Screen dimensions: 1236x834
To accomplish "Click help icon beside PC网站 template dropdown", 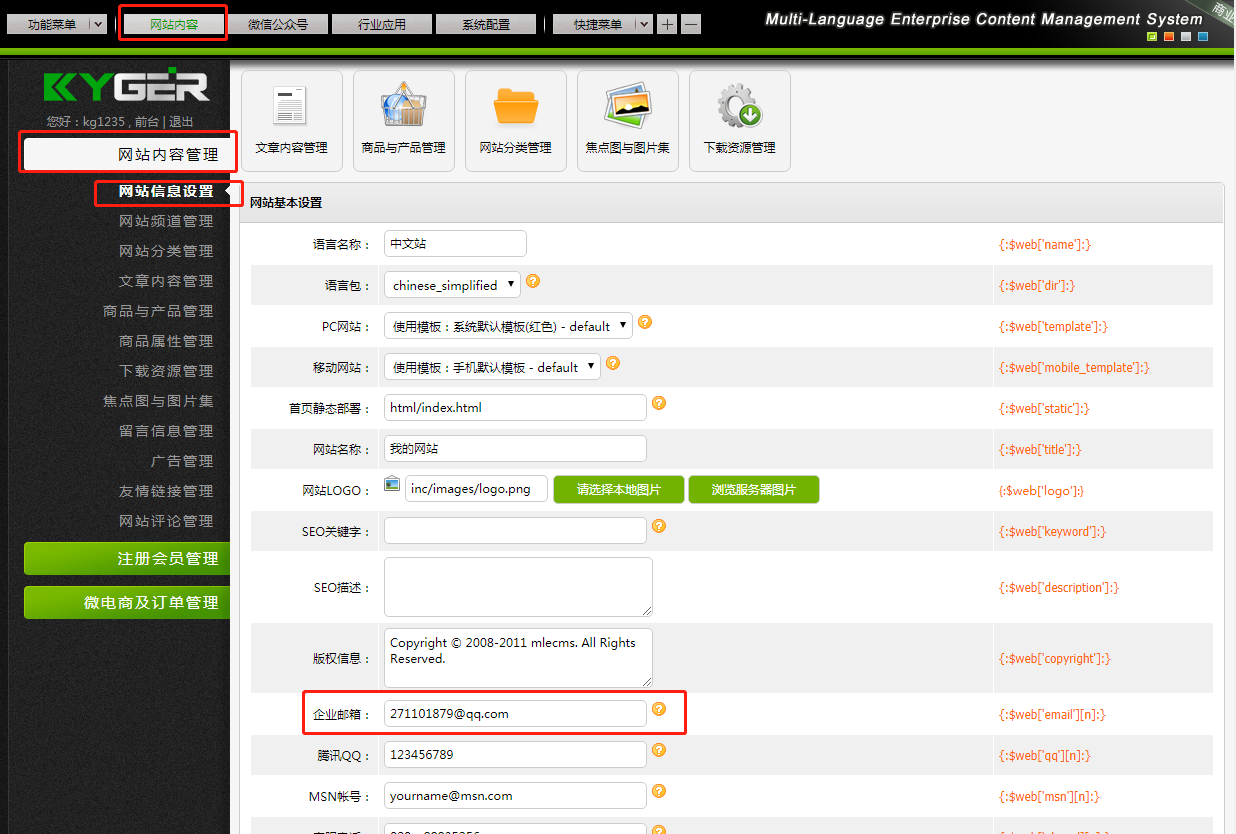I will [x=645, y=322].
